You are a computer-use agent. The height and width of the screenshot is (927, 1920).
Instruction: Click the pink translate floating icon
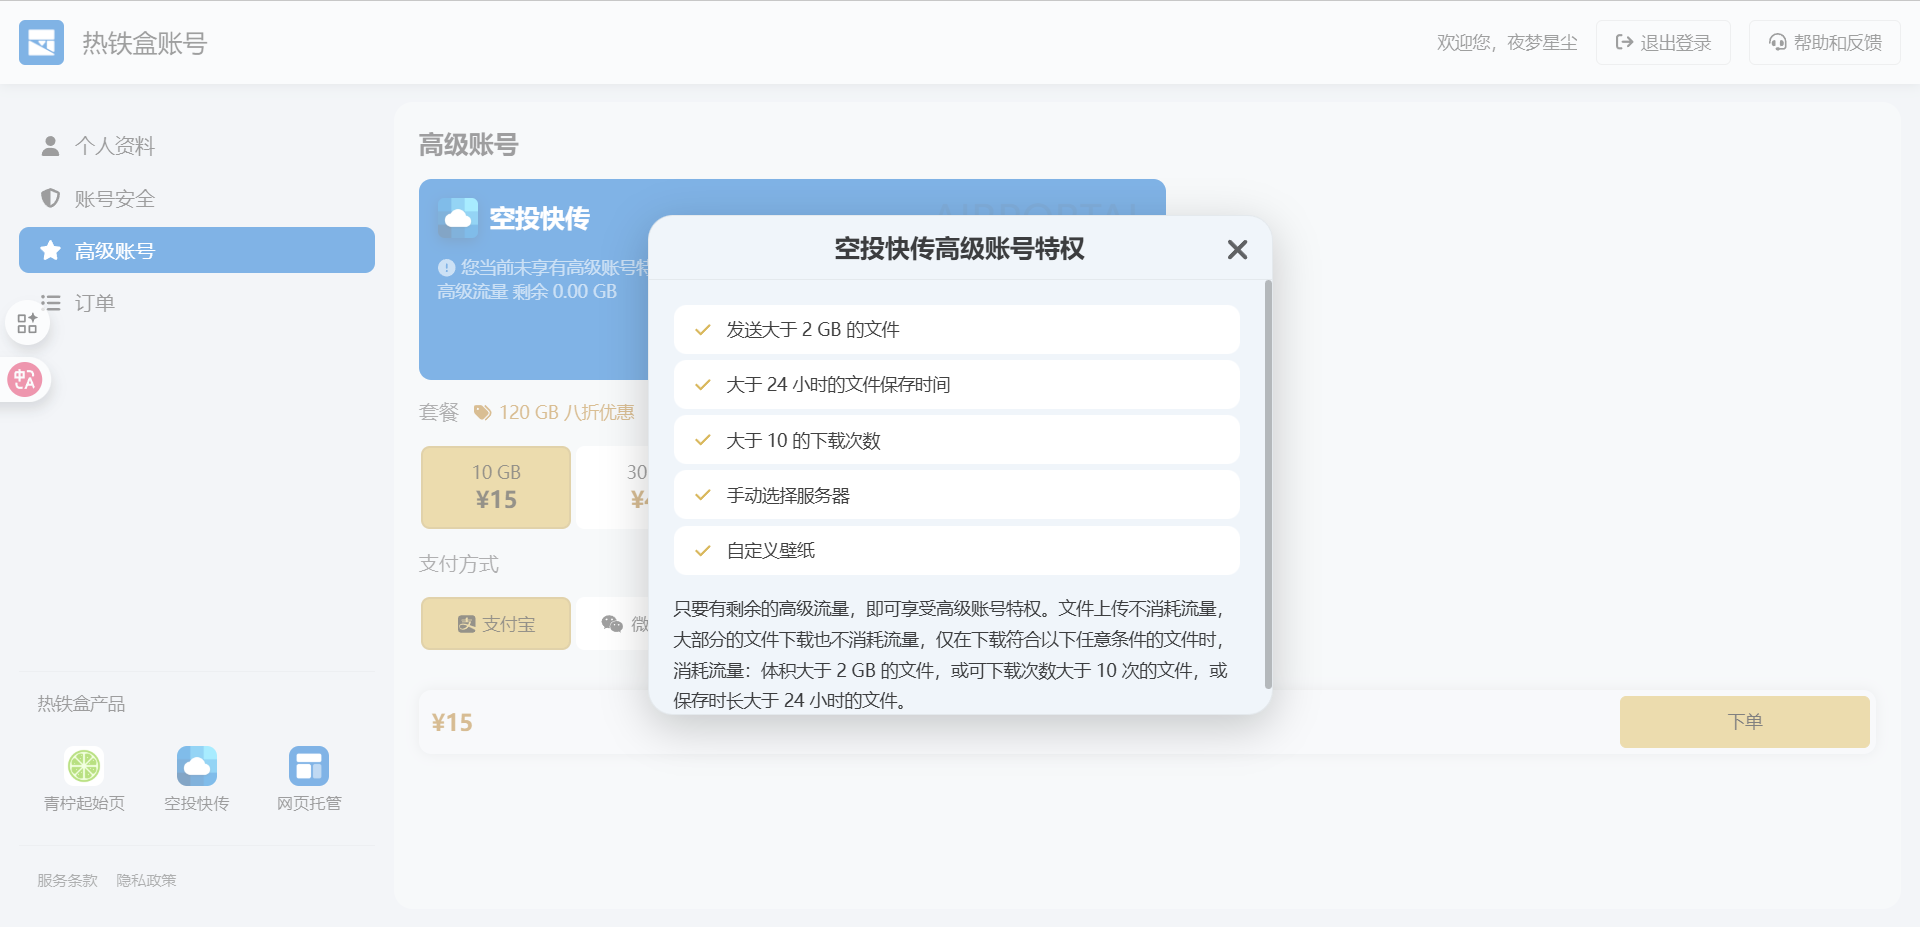(25, 380)
